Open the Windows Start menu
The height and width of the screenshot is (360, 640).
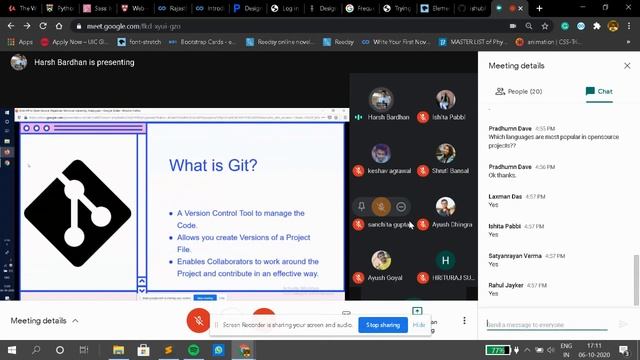(12, 350)
